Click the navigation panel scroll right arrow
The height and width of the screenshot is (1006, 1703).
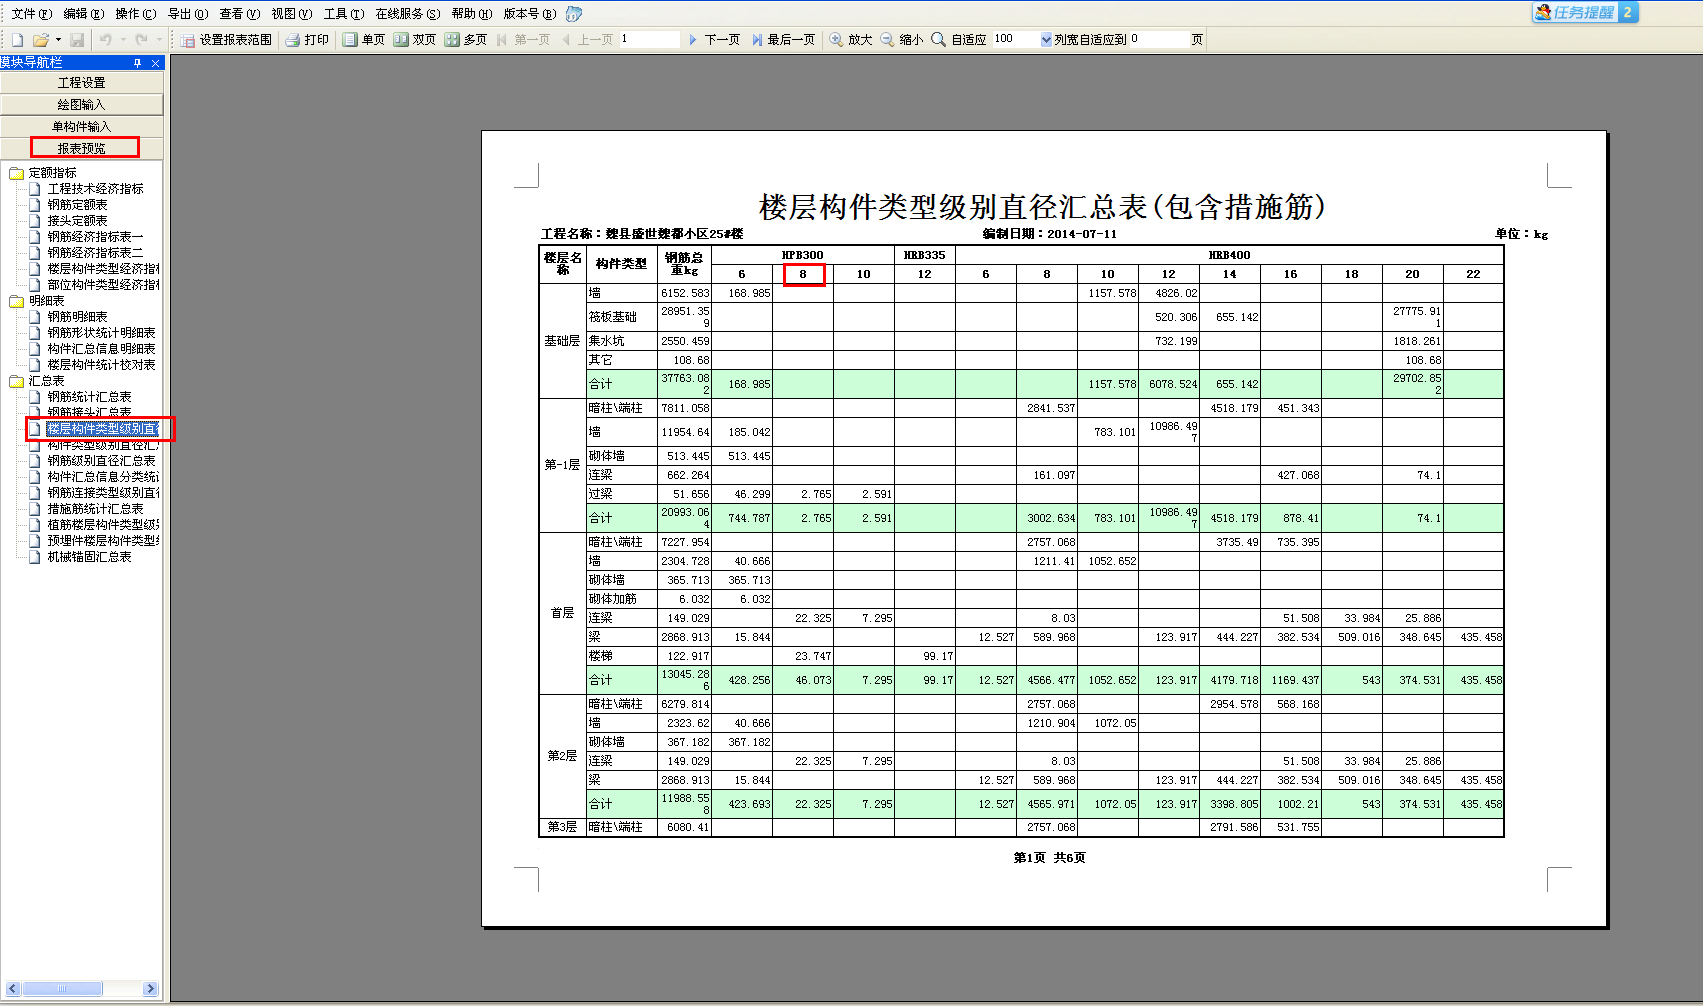[151, 989]
